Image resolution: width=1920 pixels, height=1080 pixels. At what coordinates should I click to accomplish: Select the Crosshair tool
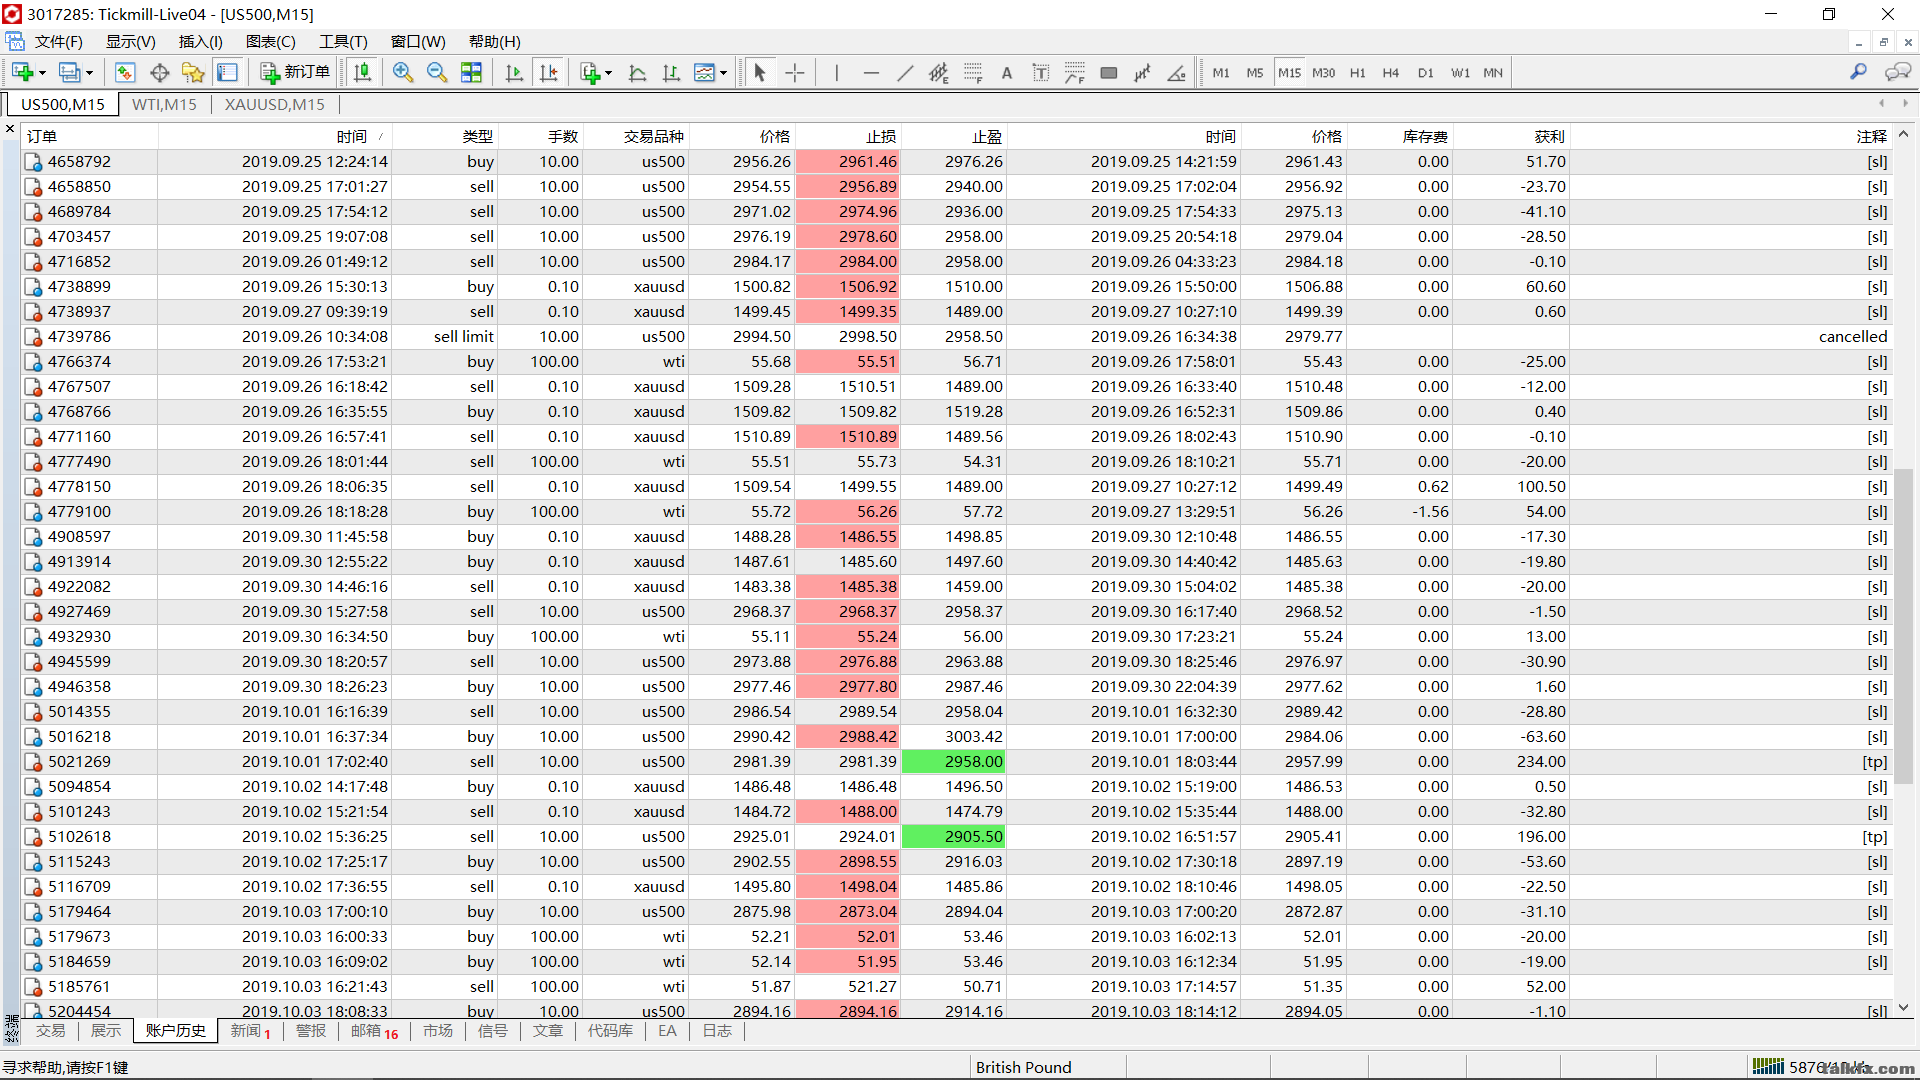click(795, 73)
